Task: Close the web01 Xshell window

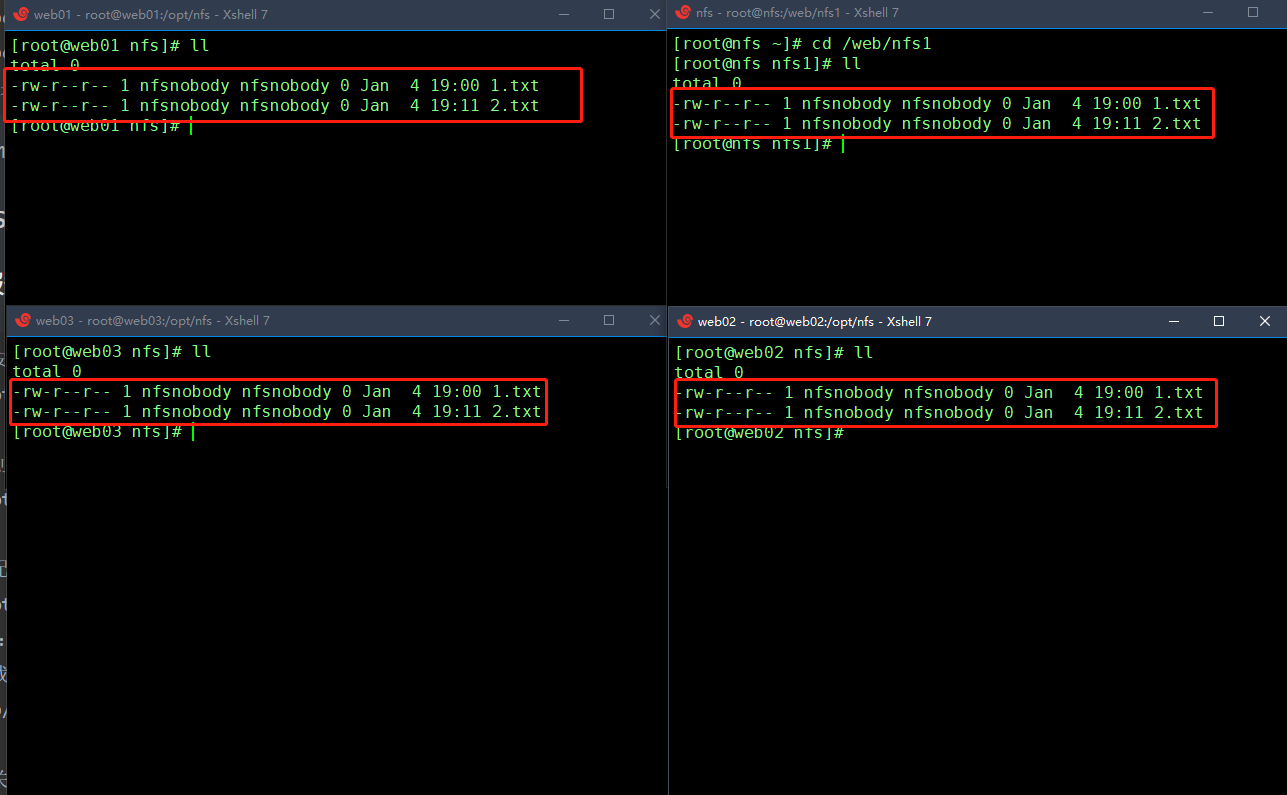Action: coord(654,14)
